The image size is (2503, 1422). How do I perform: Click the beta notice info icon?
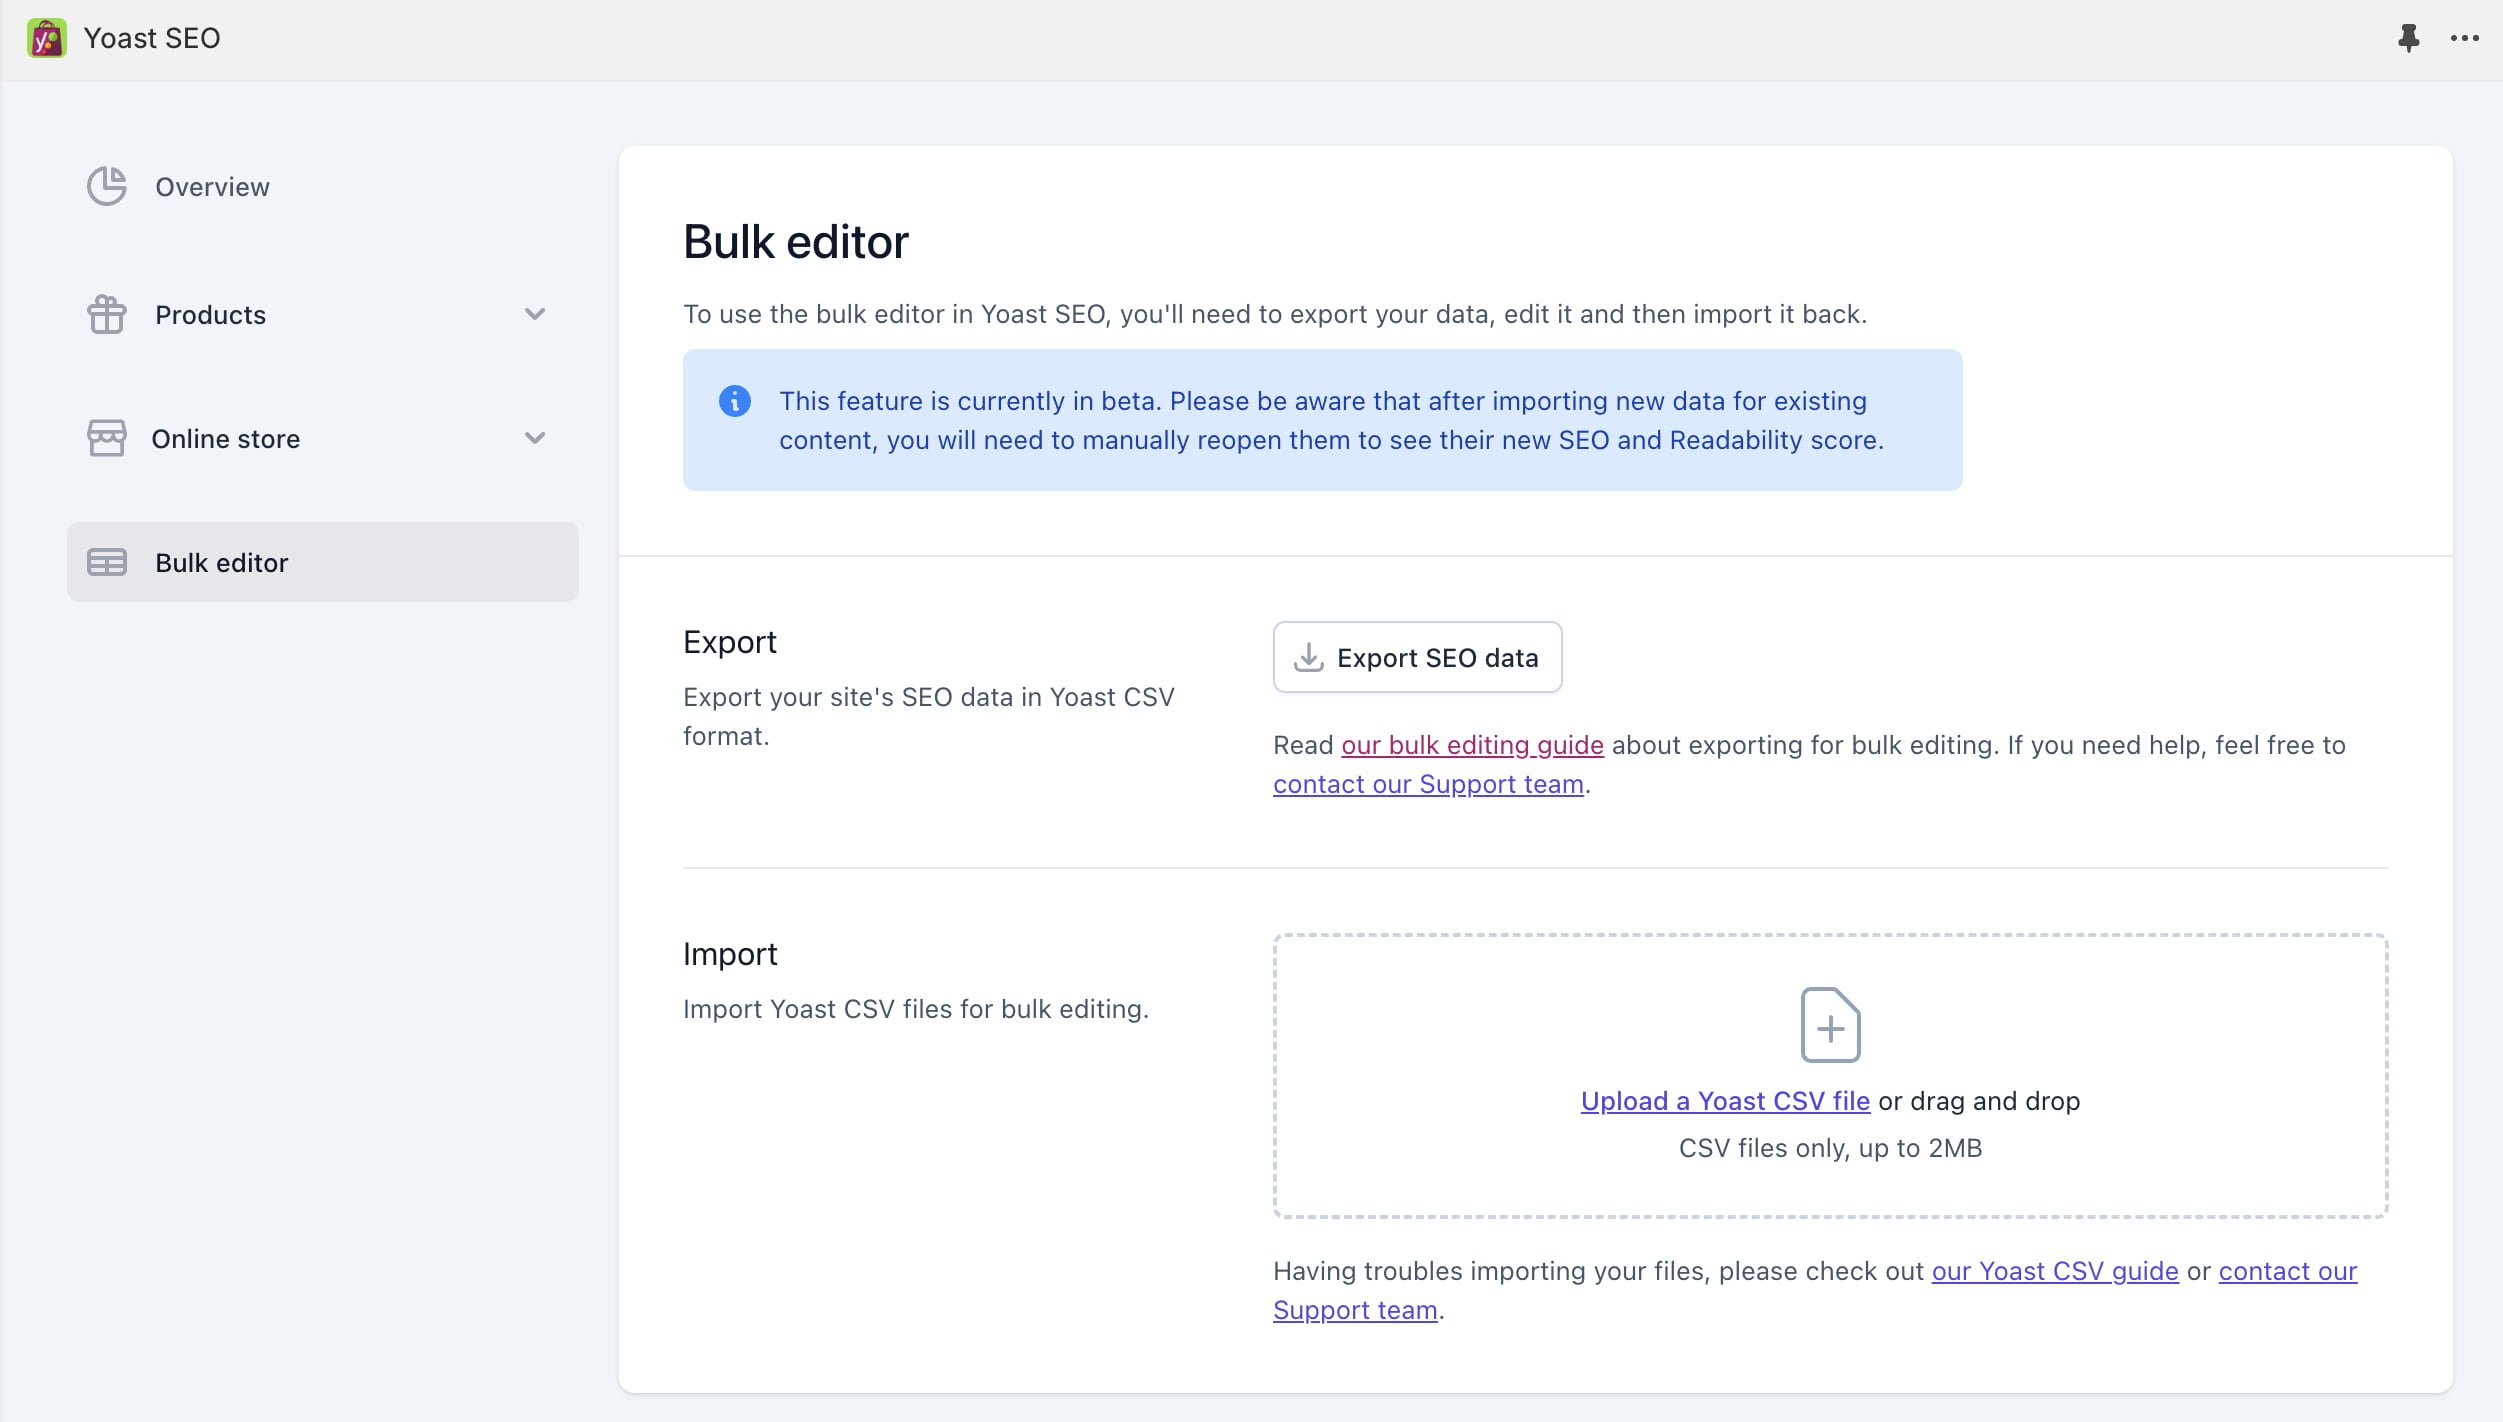tap(734, 401)
